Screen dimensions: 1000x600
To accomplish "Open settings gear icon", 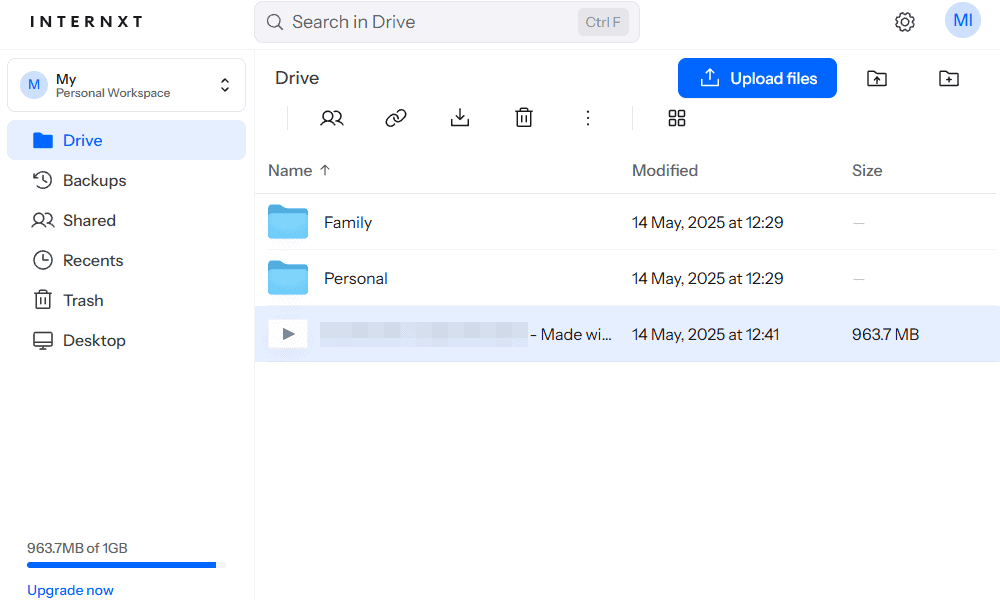I will click(x=904, y=22).
